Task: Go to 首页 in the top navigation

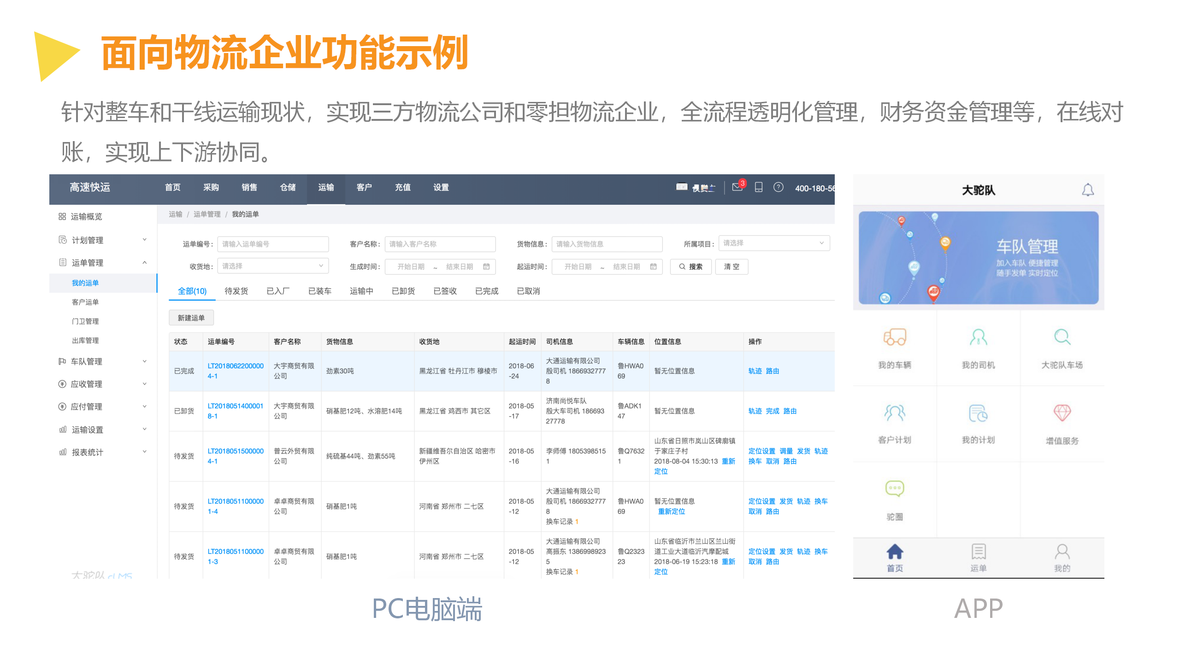Action: tap(173, 187)
